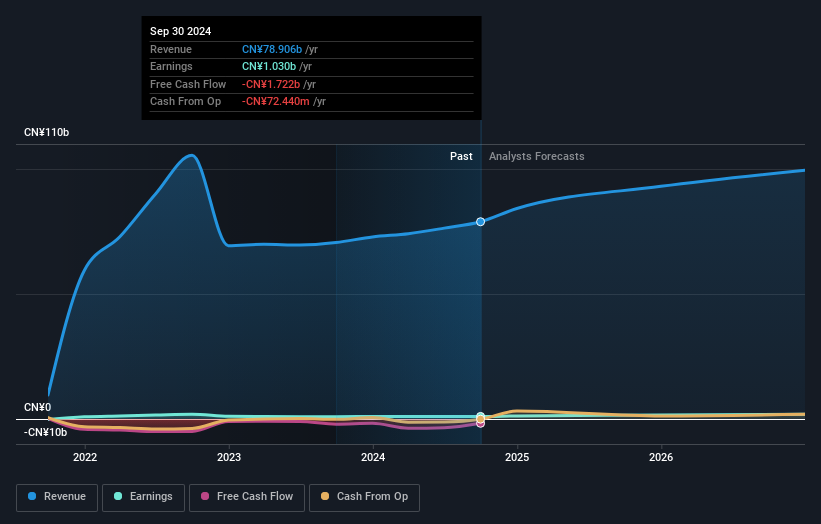
Task: Toggle the Revenue legend button
Action: coord(57,497)
